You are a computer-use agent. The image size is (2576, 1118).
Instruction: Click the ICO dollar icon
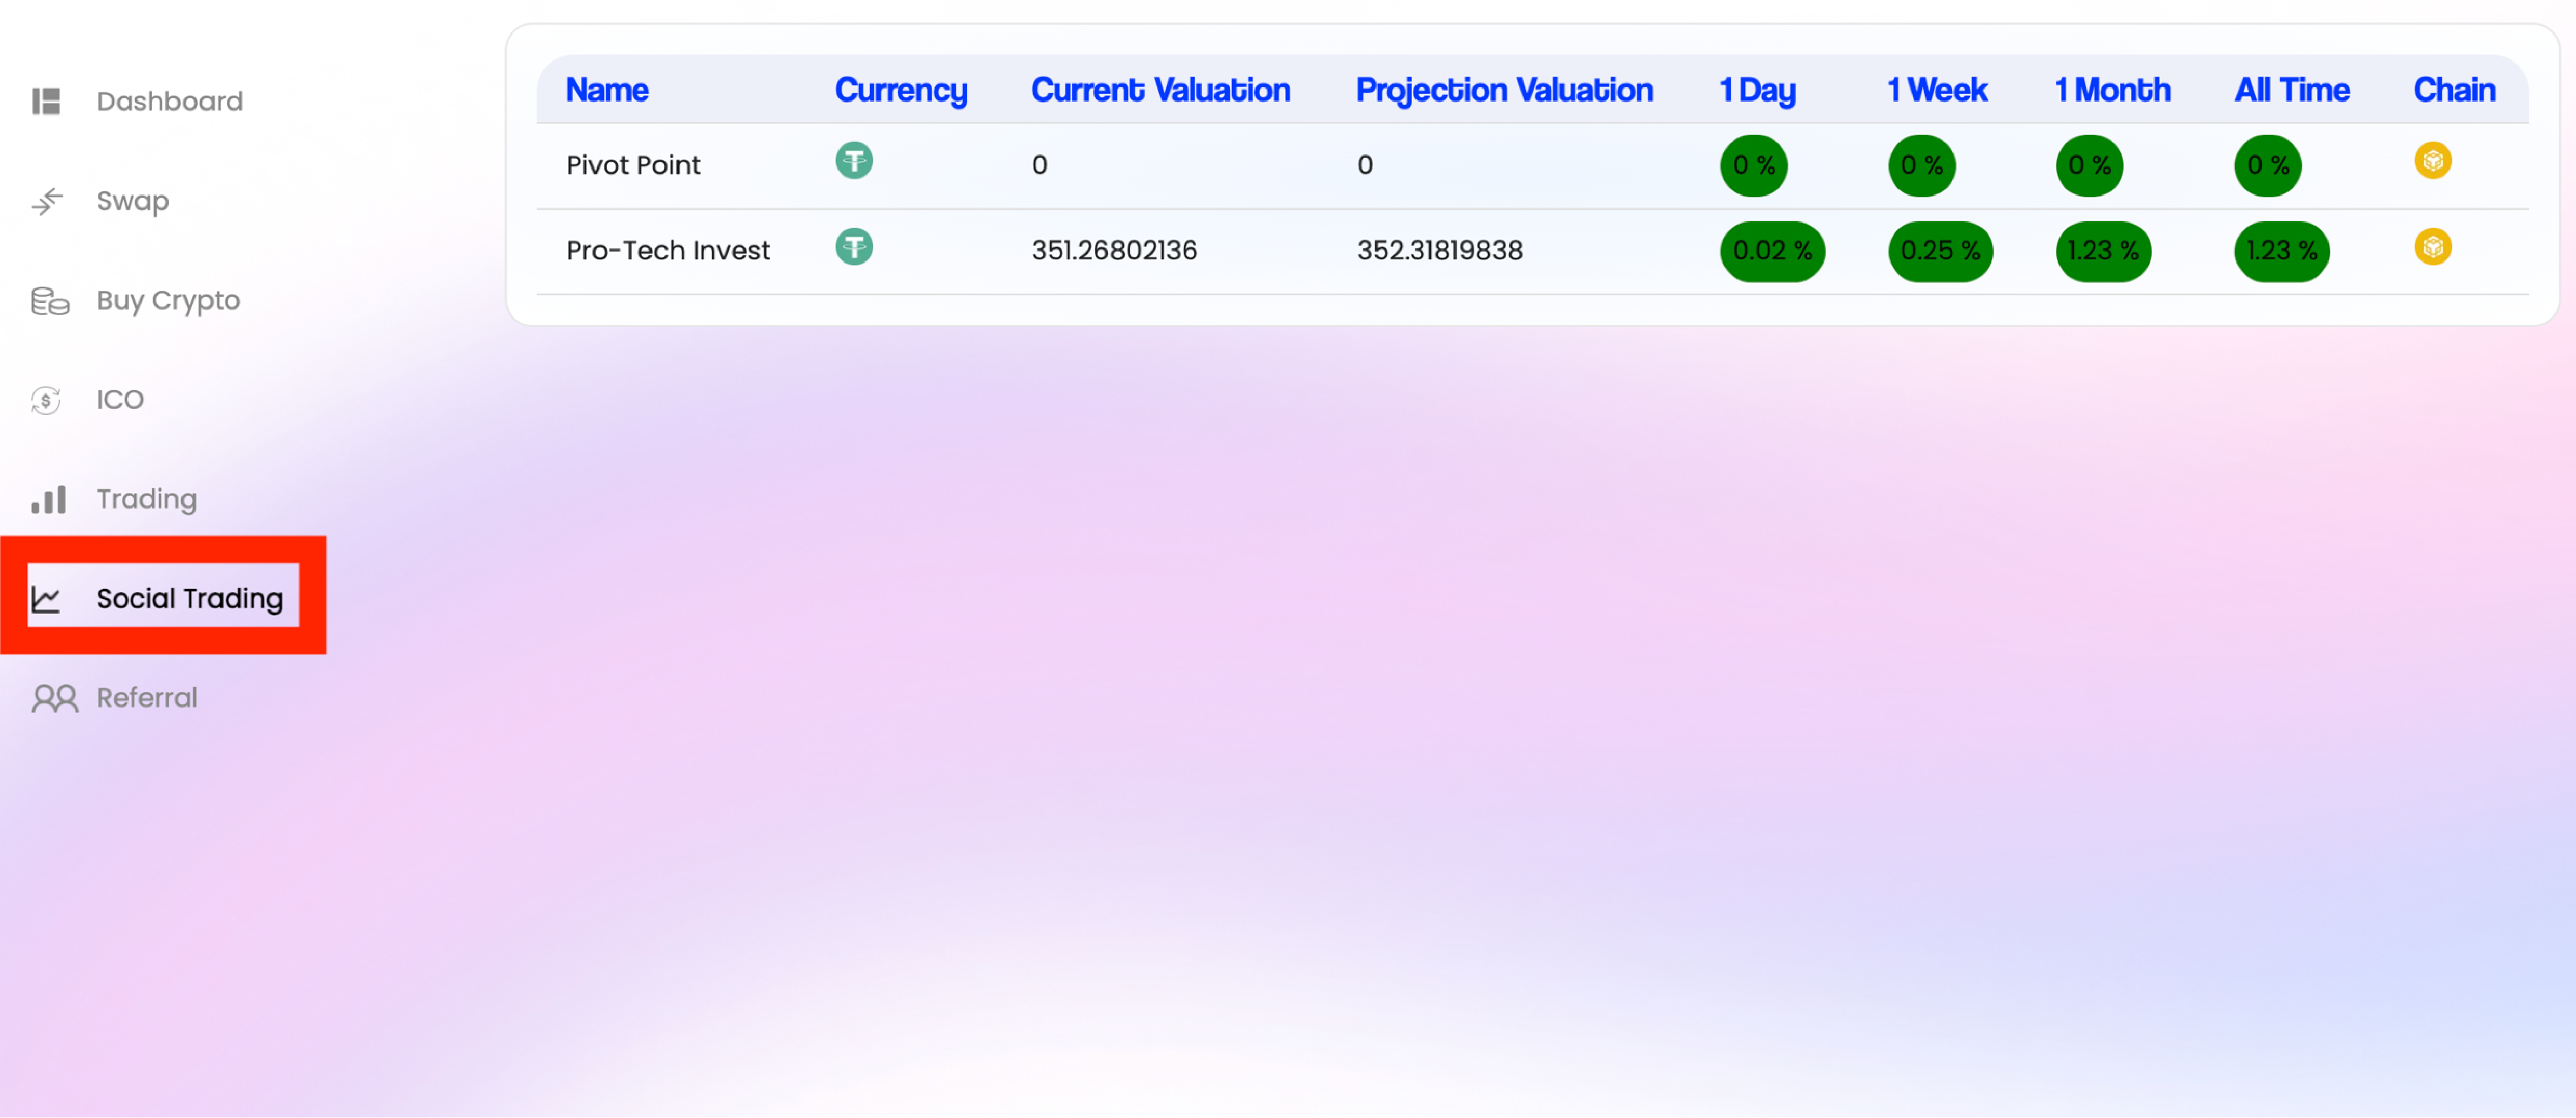click(46, 400)
